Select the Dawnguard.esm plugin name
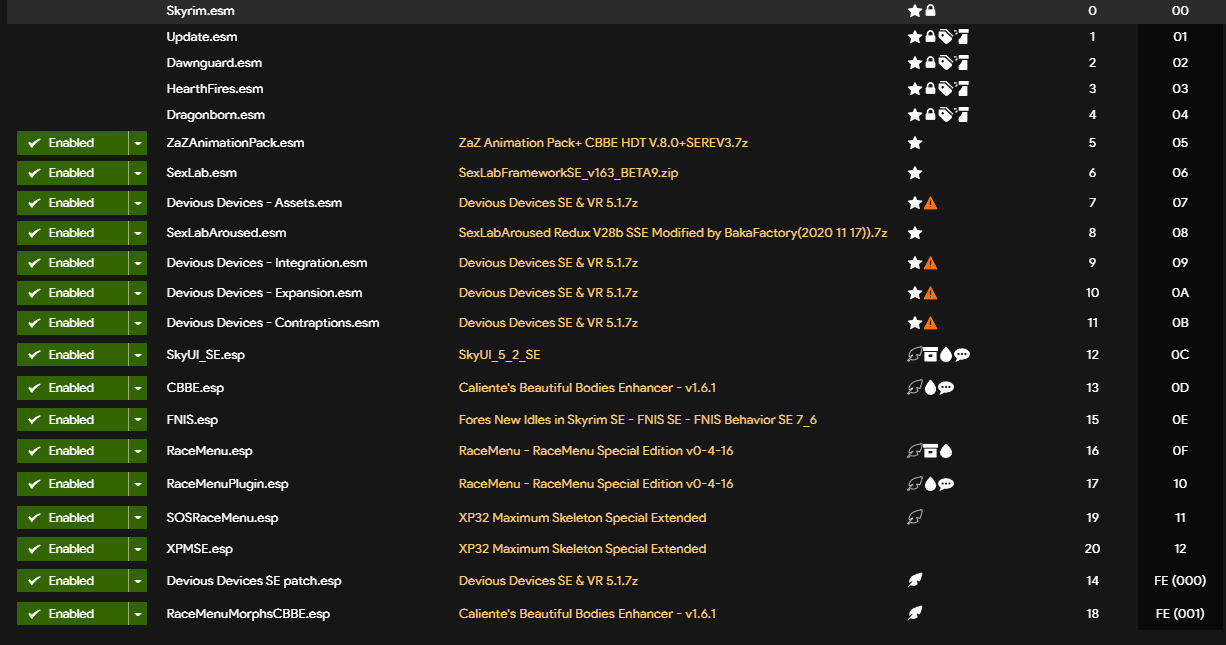This screenshot has height=645, width=1226. pyautogui.click(x=214, y=63)
